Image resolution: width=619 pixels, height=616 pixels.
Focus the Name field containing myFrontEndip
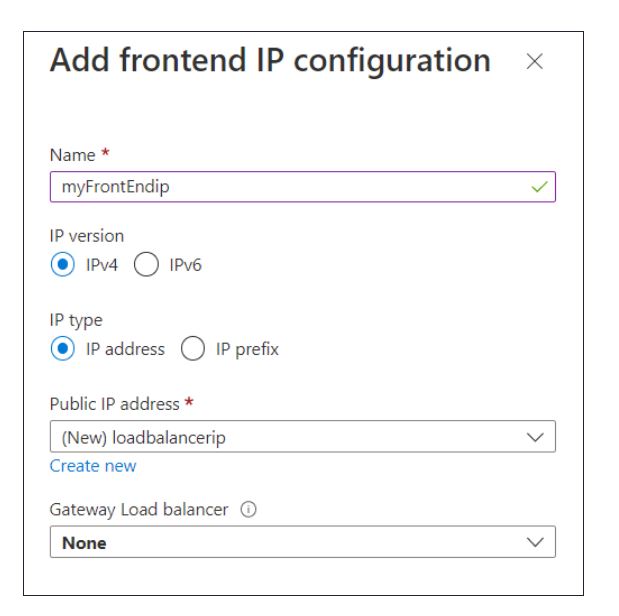point(303,186)
